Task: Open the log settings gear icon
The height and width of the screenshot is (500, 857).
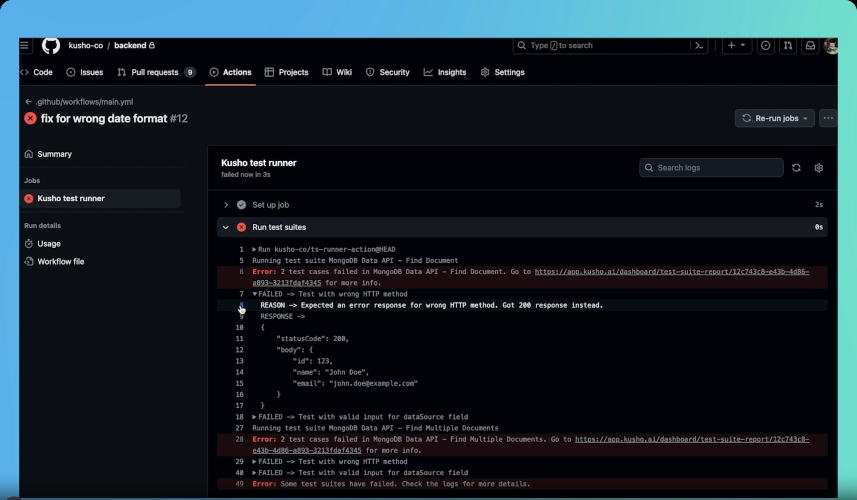Action: click(x=818, y=168)
